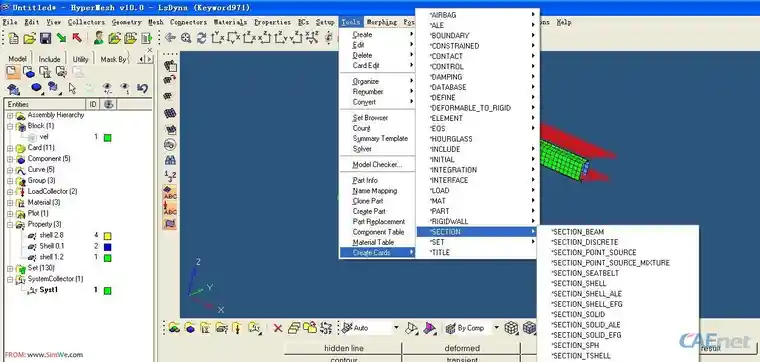Click the green color swatch for Syst1
The width and height of the screenshot is (760, 362).
108,291
